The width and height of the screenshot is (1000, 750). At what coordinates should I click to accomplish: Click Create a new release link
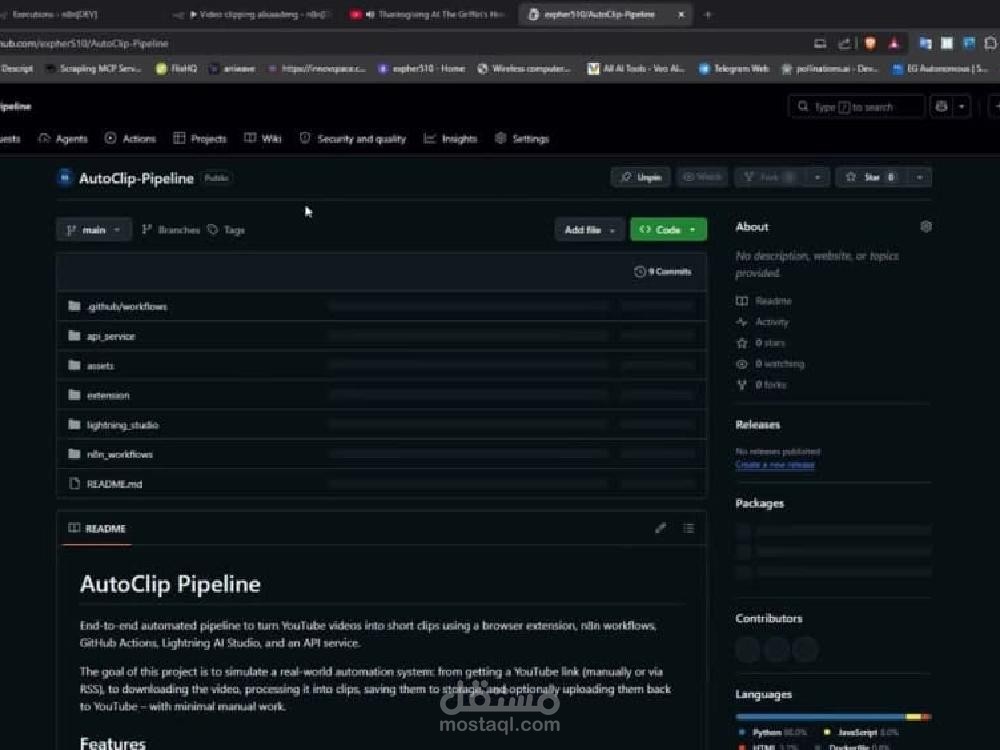775,464
